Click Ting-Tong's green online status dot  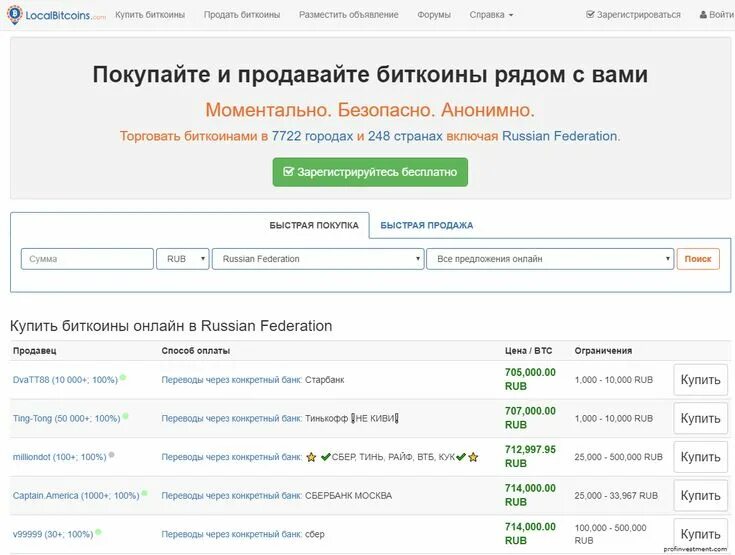pos(126,416)
